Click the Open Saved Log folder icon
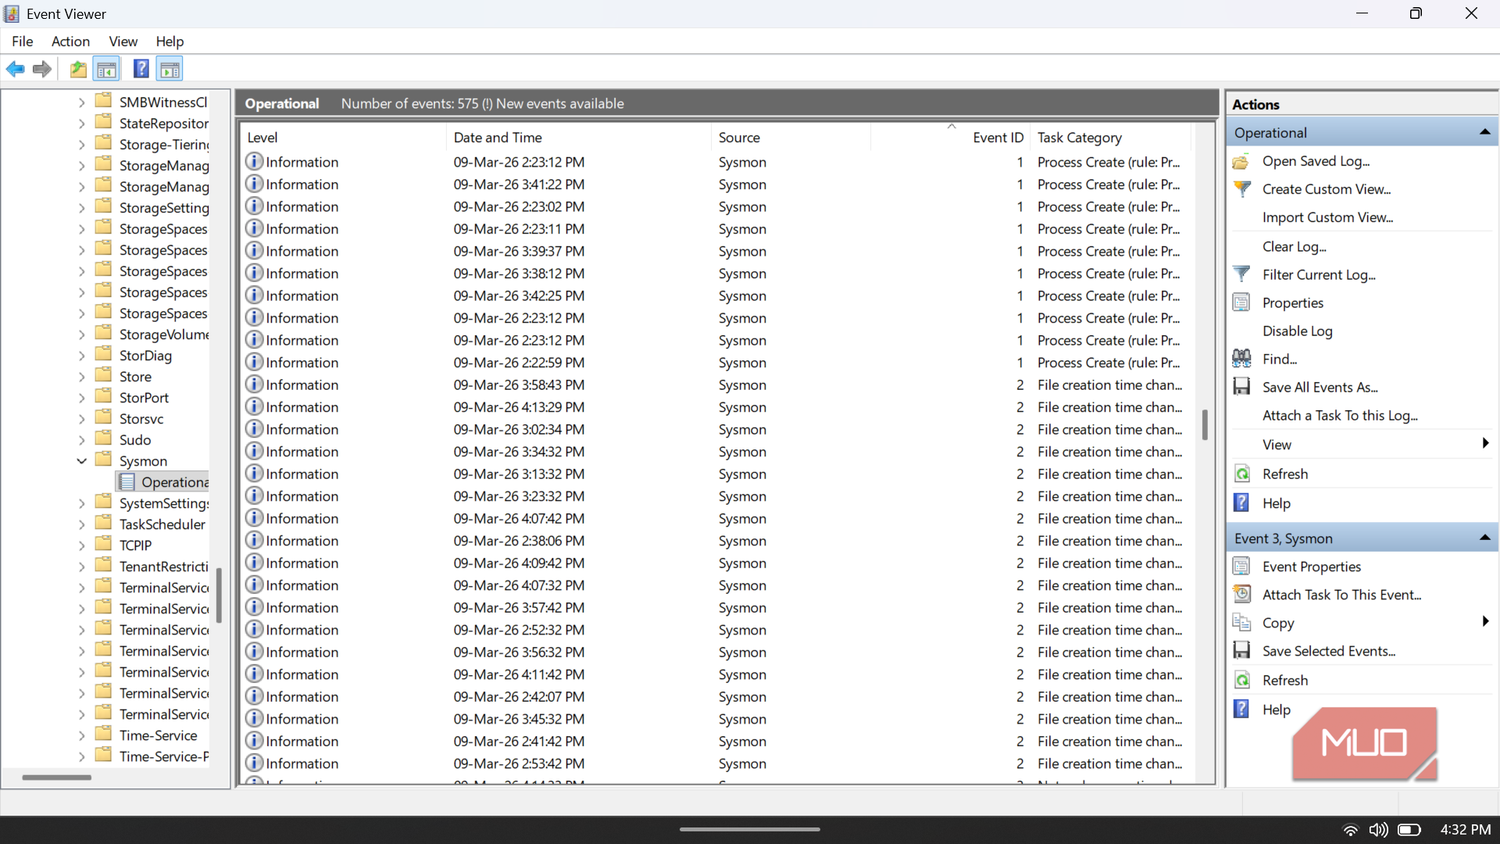The height and width of the screenshot is (844, 1500). (x=1241, y=161)
